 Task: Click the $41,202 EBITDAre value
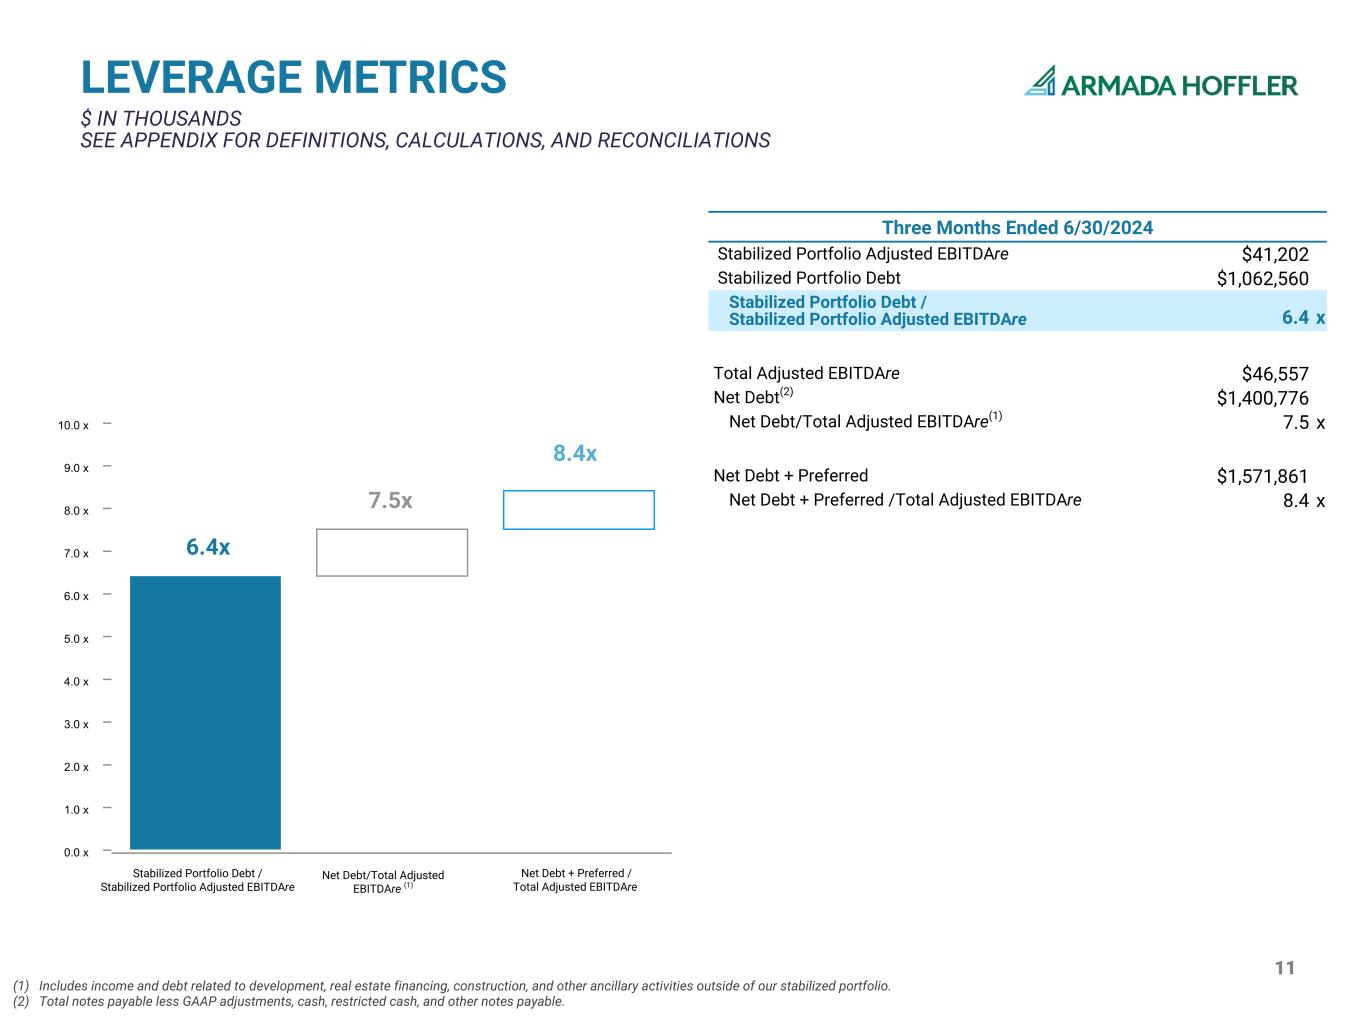click(x=1274, y=254)
